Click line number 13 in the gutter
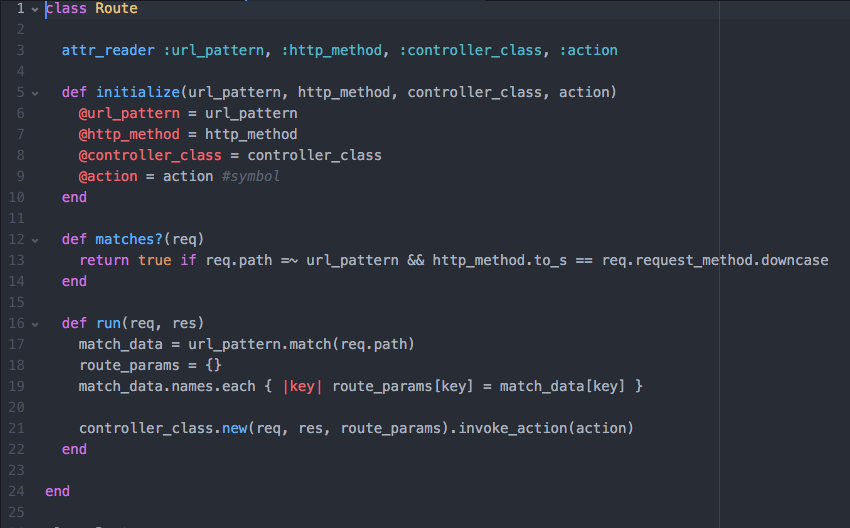 [16, 260]
